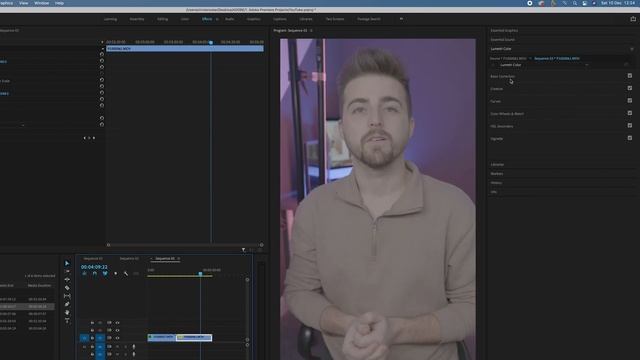The height and width of the screenshot is (360, 640).
Task: Select the Slip tool
Action: pos(67,296)
